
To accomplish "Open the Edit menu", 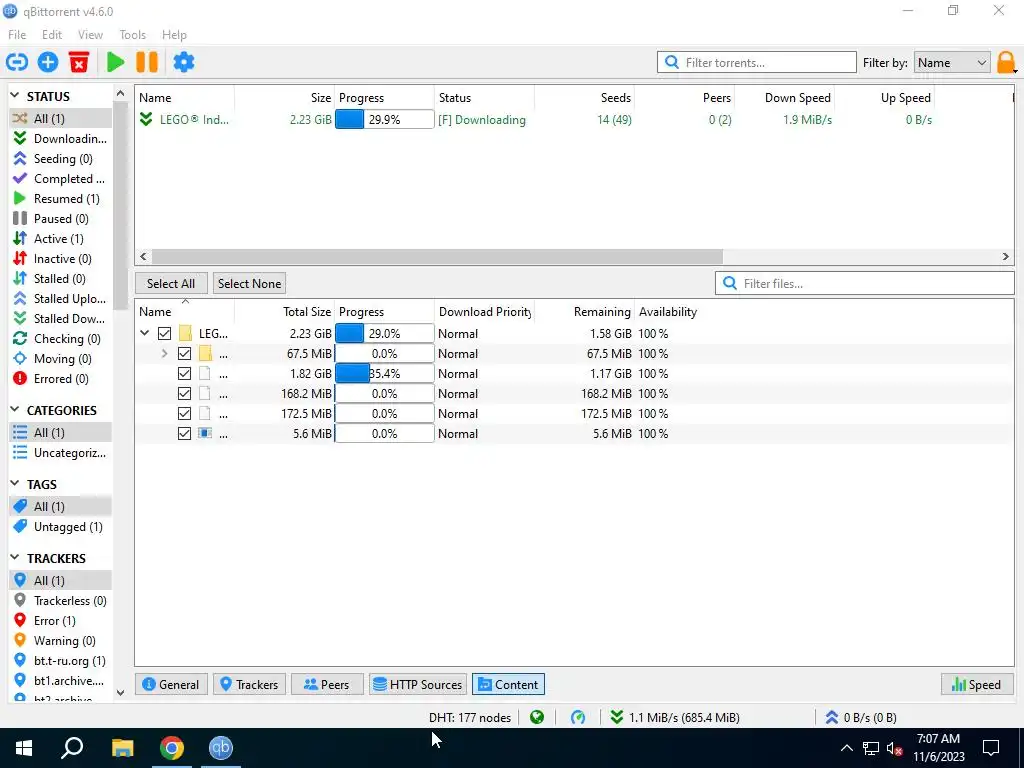I will click(52, 35).
